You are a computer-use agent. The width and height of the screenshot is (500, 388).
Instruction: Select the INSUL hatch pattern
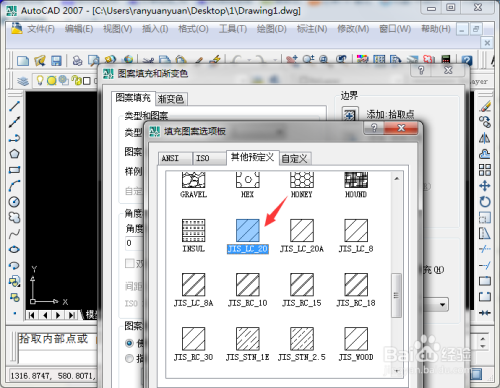pyautogui.click(x=193, y=236)
